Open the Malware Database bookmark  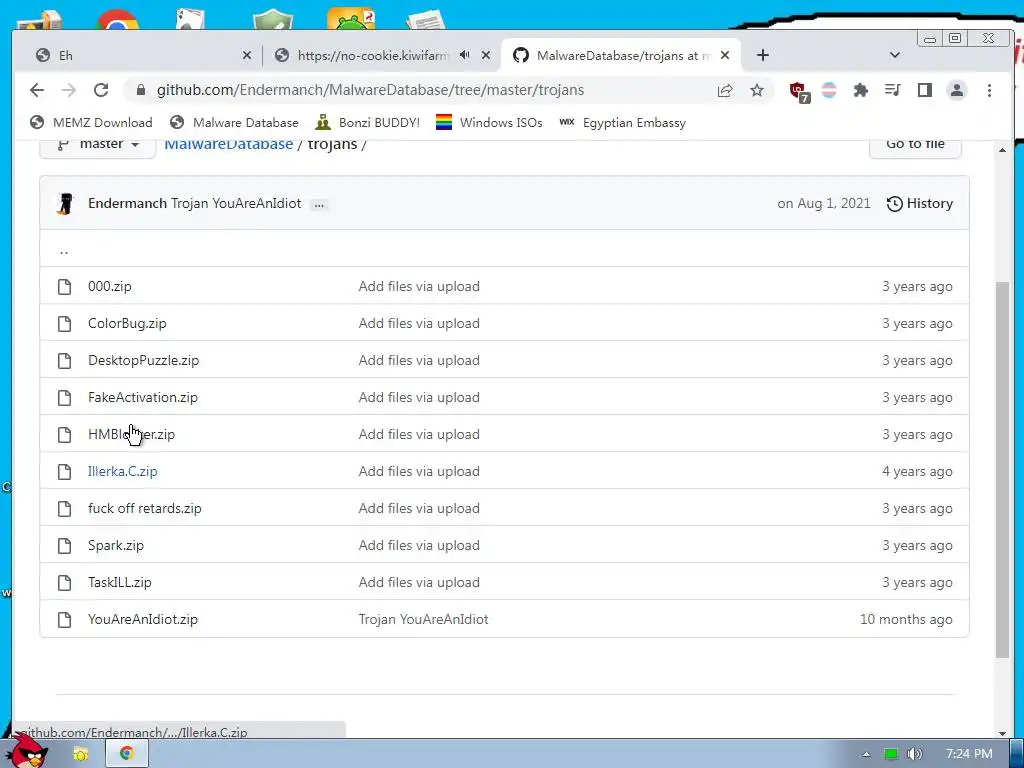tap(234, 122)
